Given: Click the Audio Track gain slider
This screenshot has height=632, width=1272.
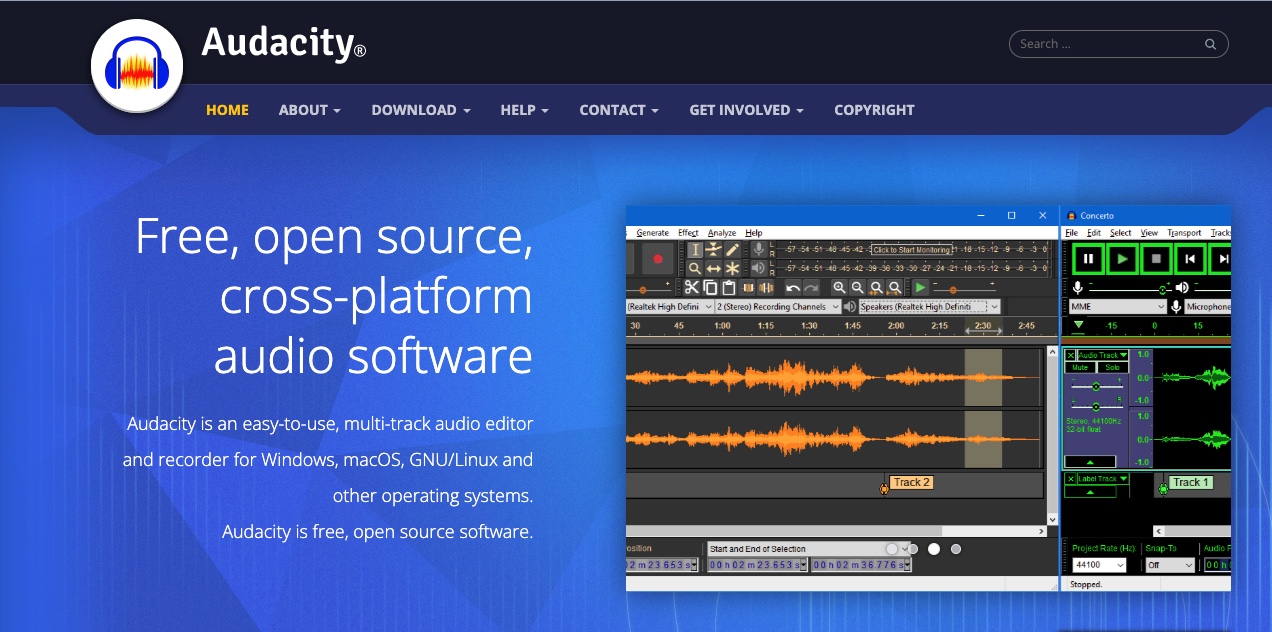Looking at the screenshot, I should (1097, 386).
